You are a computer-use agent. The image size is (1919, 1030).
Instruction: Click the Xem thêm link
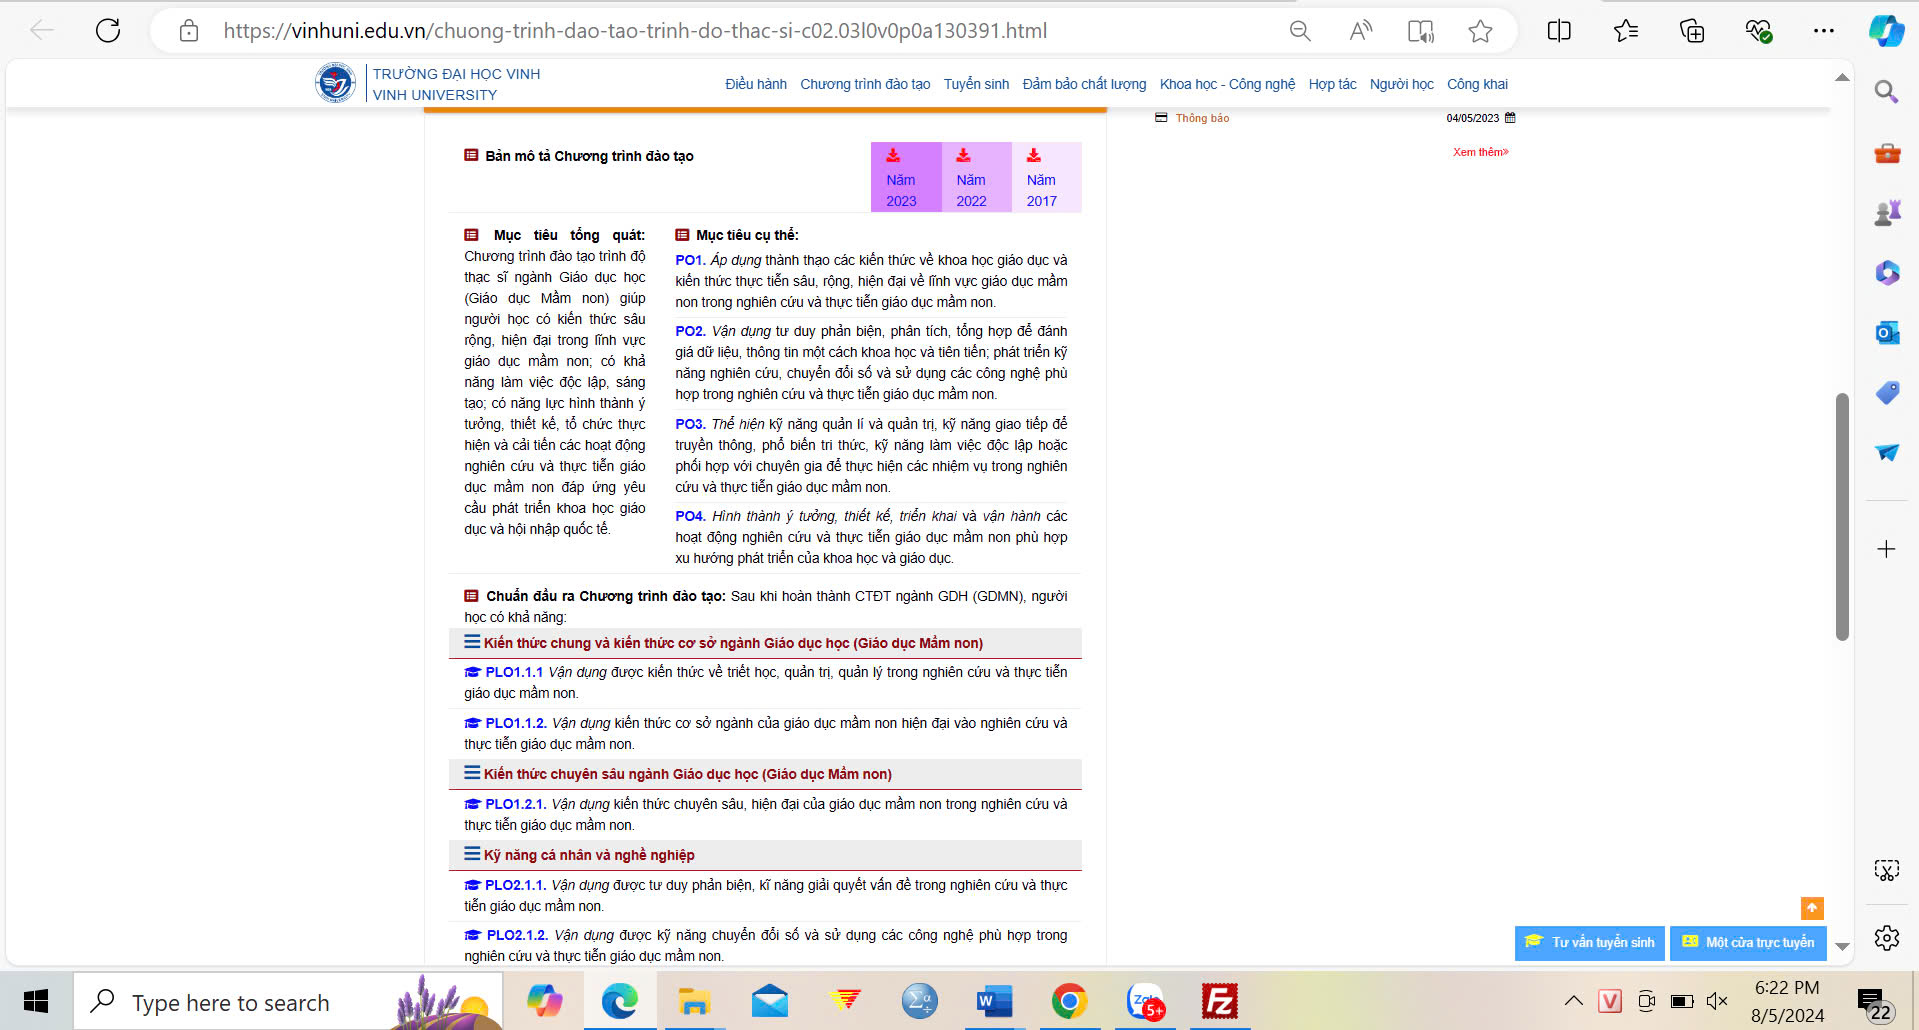point(1480,152)
